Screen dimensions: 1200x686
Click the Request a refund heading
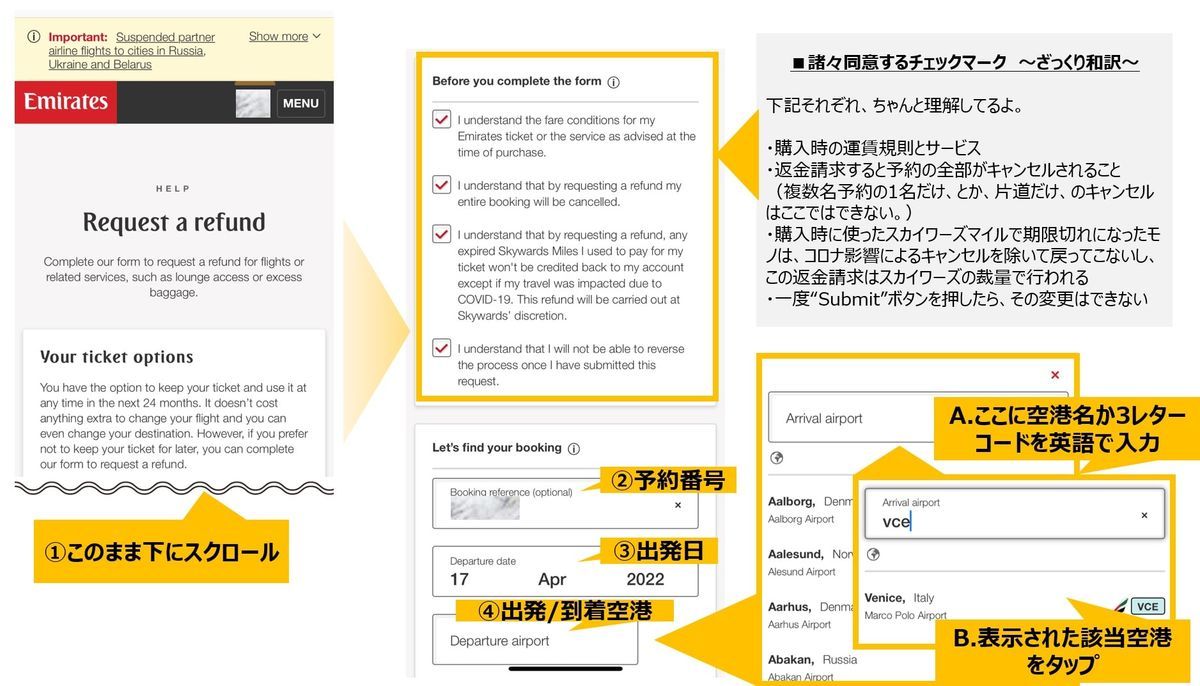[174, 222]
